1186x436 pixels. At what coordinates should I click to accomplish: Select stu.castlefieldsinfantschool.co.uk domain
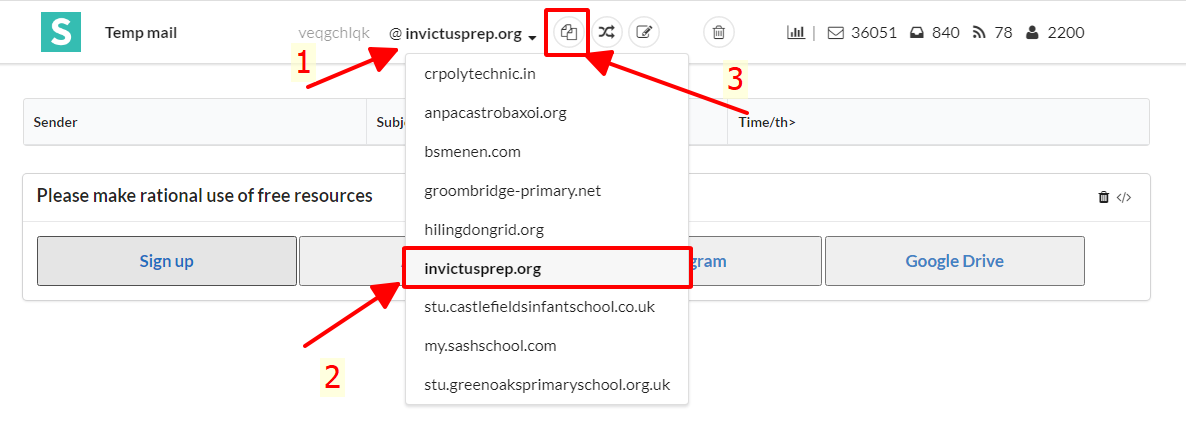coord(547,307)
